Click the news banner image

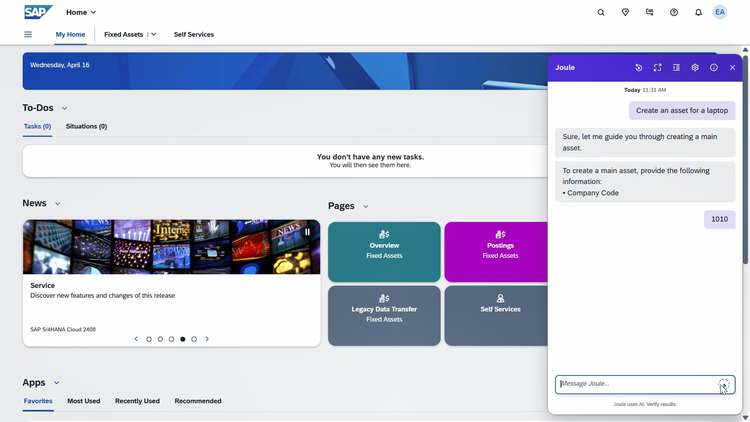pos(172,247)
